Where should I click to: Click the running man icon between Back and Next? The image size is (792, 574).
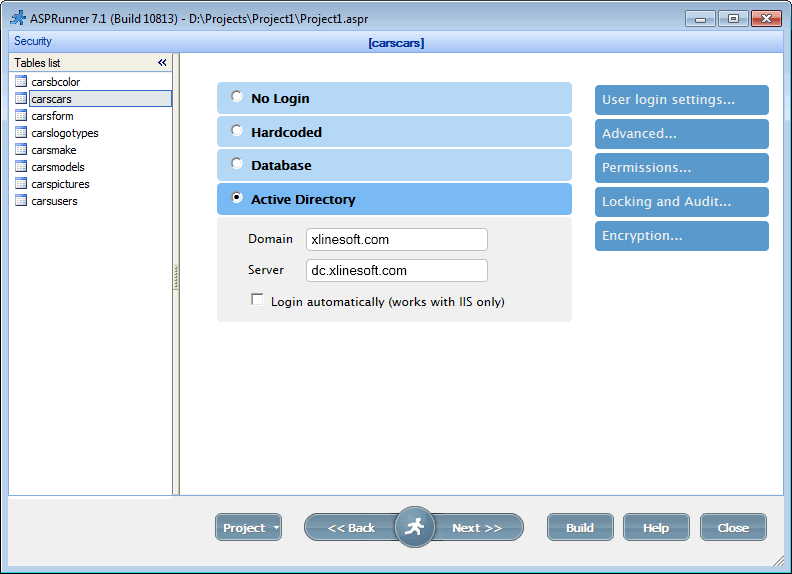coord(414,527)
